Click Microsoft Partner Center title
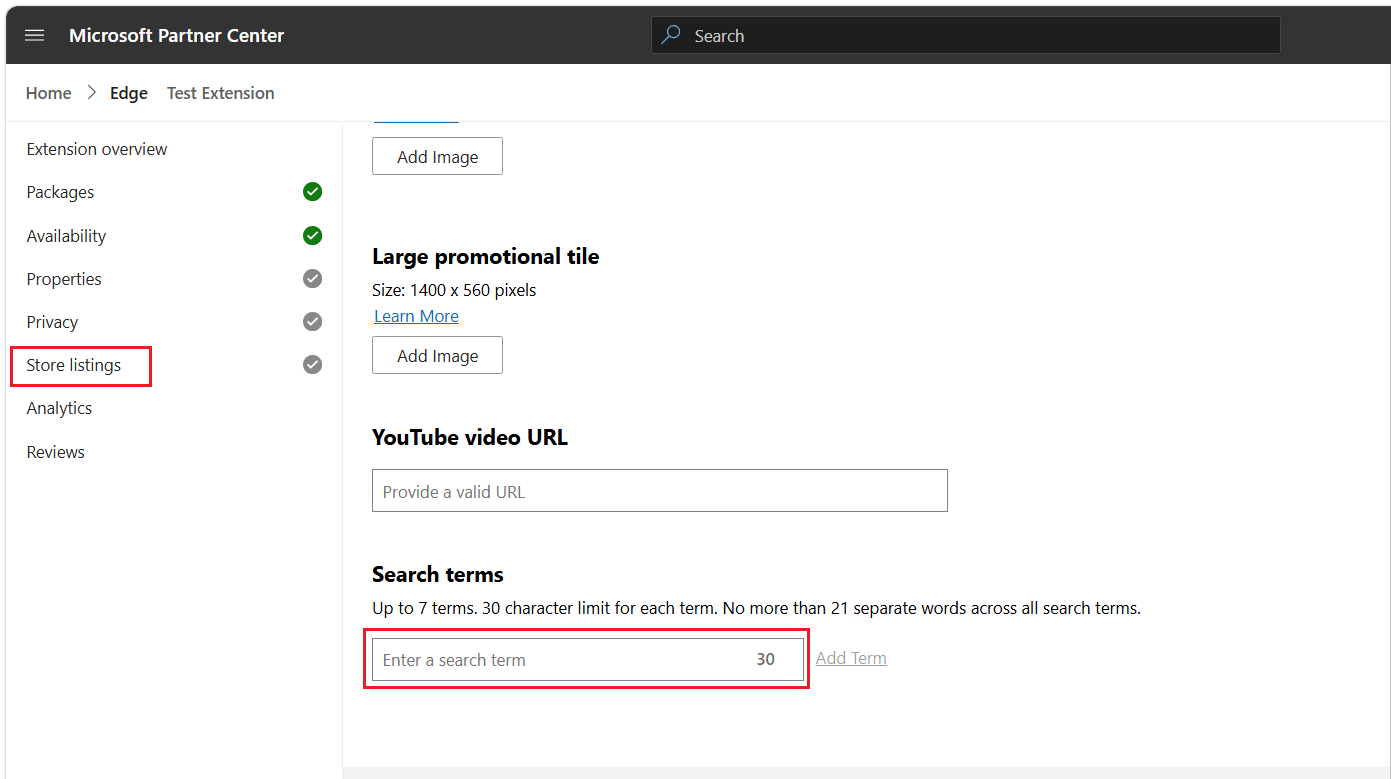Image resolution: width=1391 pixels, height=779 pixels. coord(177,35)
